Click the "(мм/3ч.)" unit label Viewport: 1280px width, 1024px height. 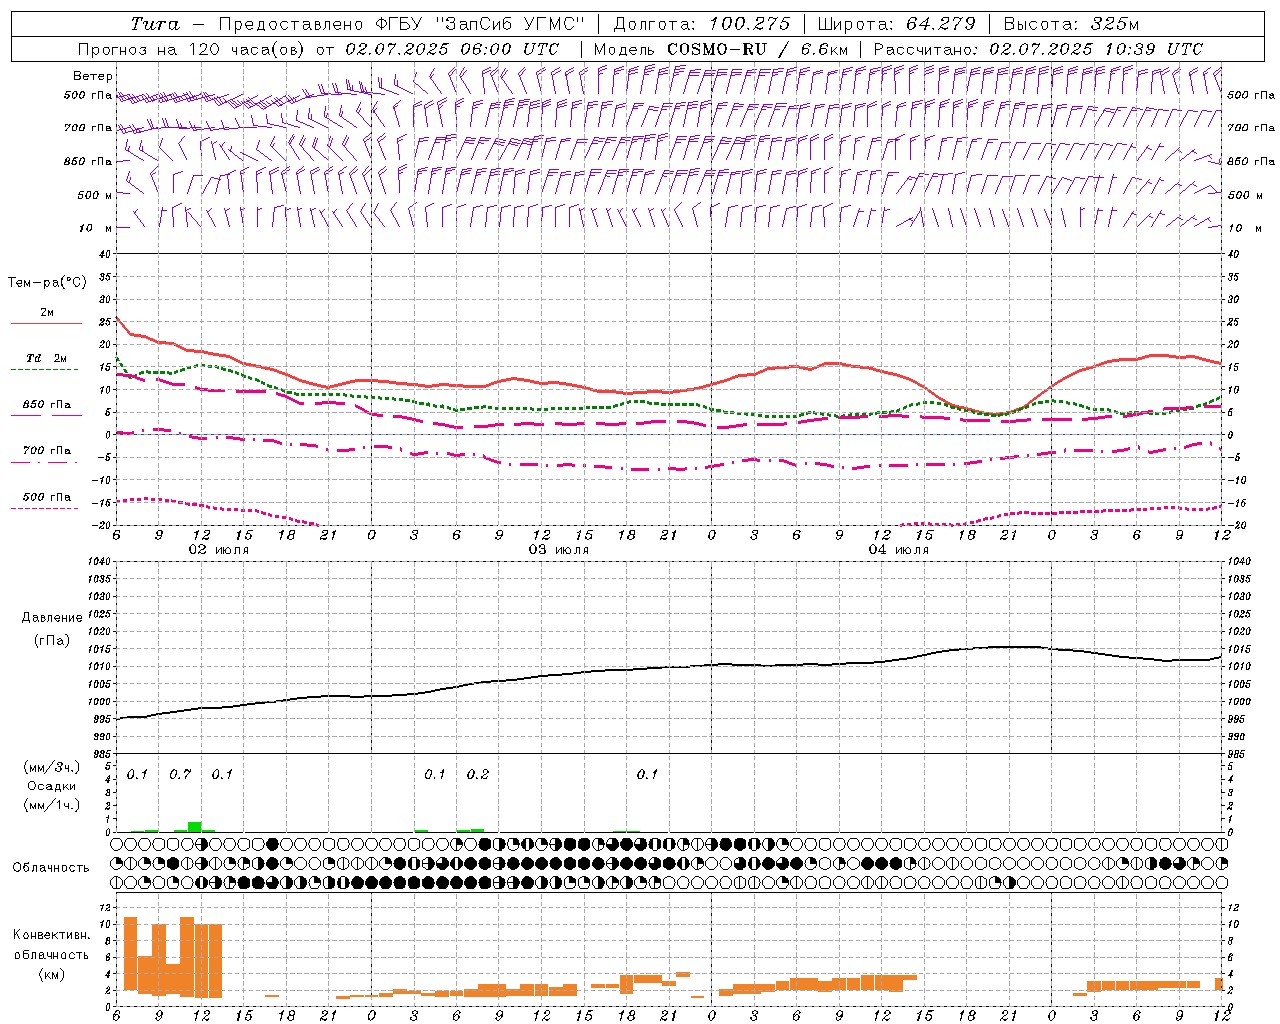[x=52, y=768]
